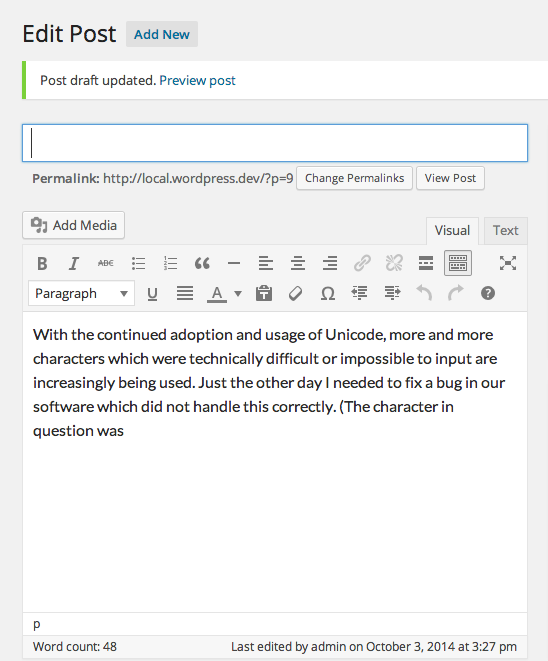Toggle strikethrough formatting
The height and width of the screenshot is (661, 548).
[x=106, y=263]
